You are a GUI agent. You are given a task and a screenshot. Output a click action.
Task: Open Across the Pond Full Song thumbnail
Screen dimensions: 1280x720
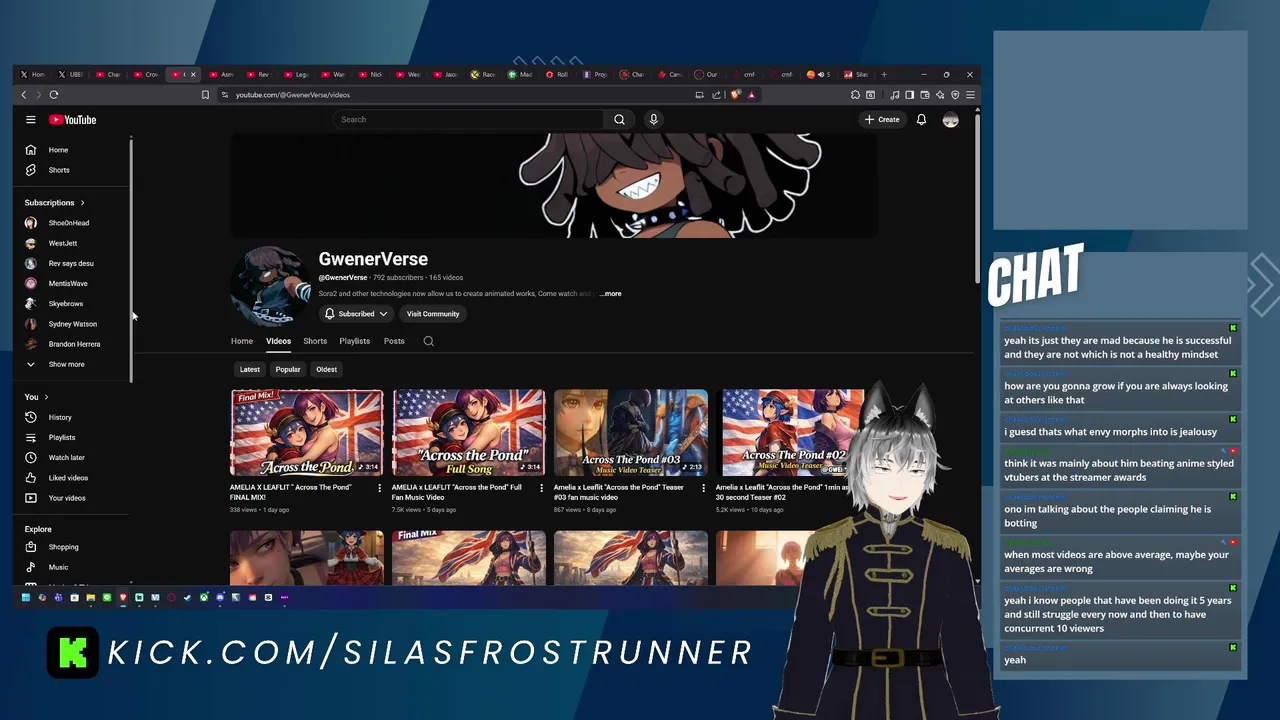point(469,433)
